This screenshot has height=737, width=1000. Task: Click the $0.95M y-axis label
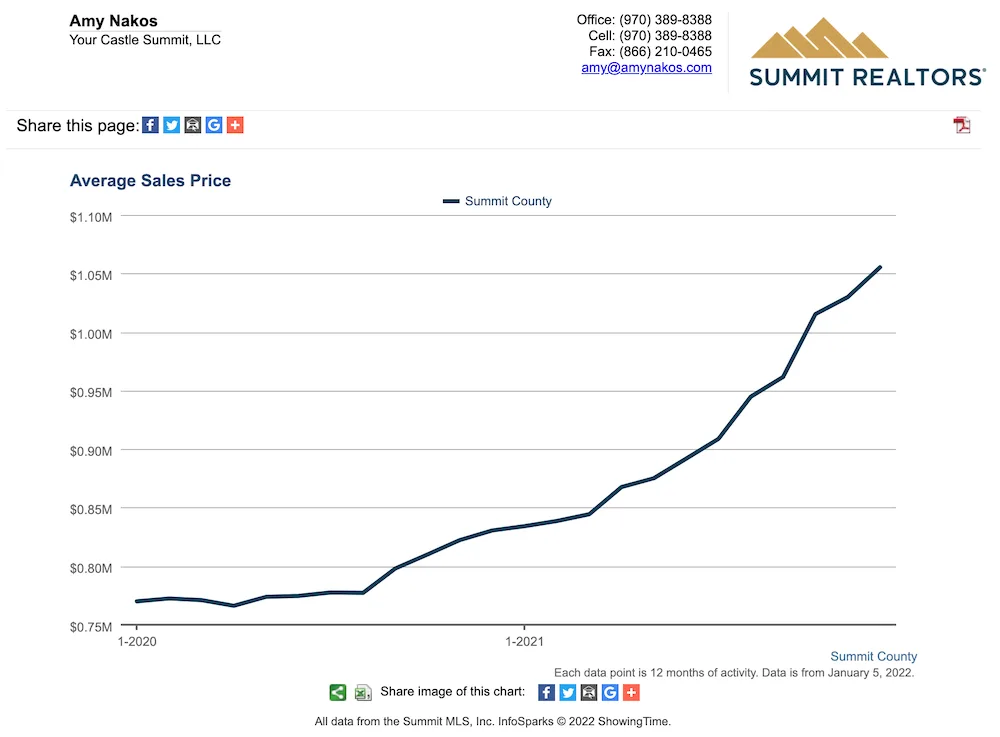pos(91,392)
